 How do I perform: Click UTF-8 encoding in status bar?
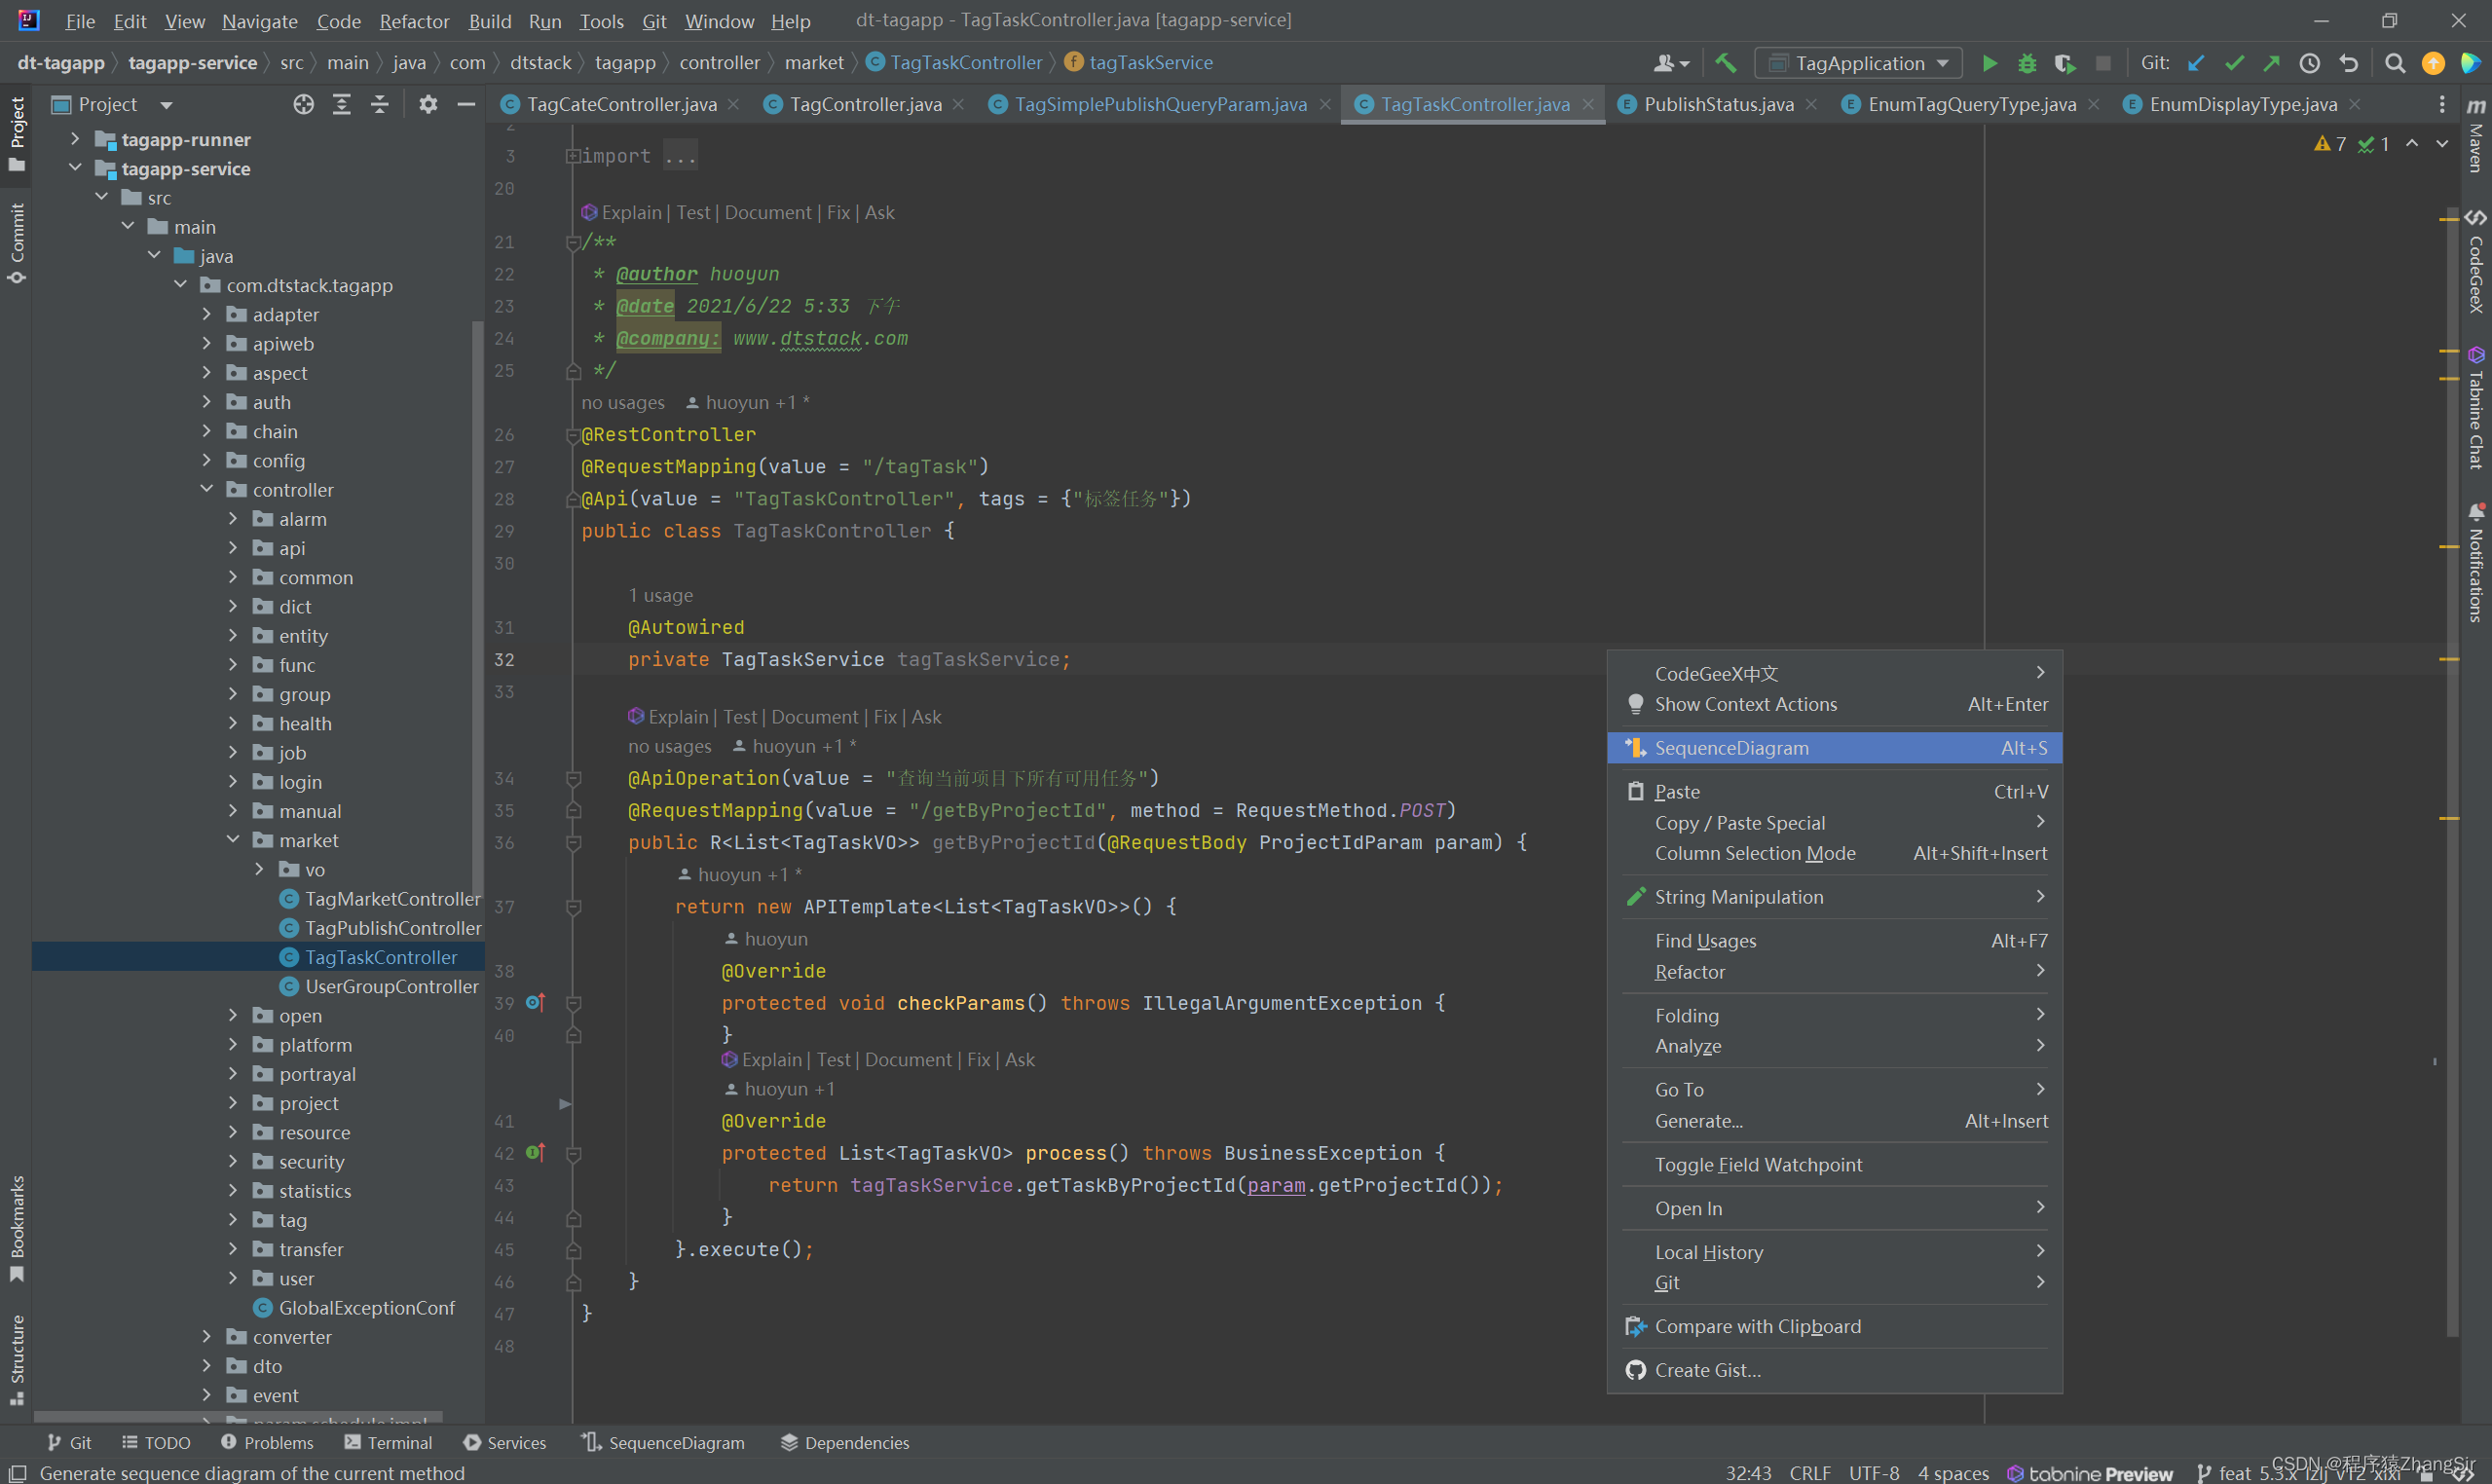click(1874, 1472)
